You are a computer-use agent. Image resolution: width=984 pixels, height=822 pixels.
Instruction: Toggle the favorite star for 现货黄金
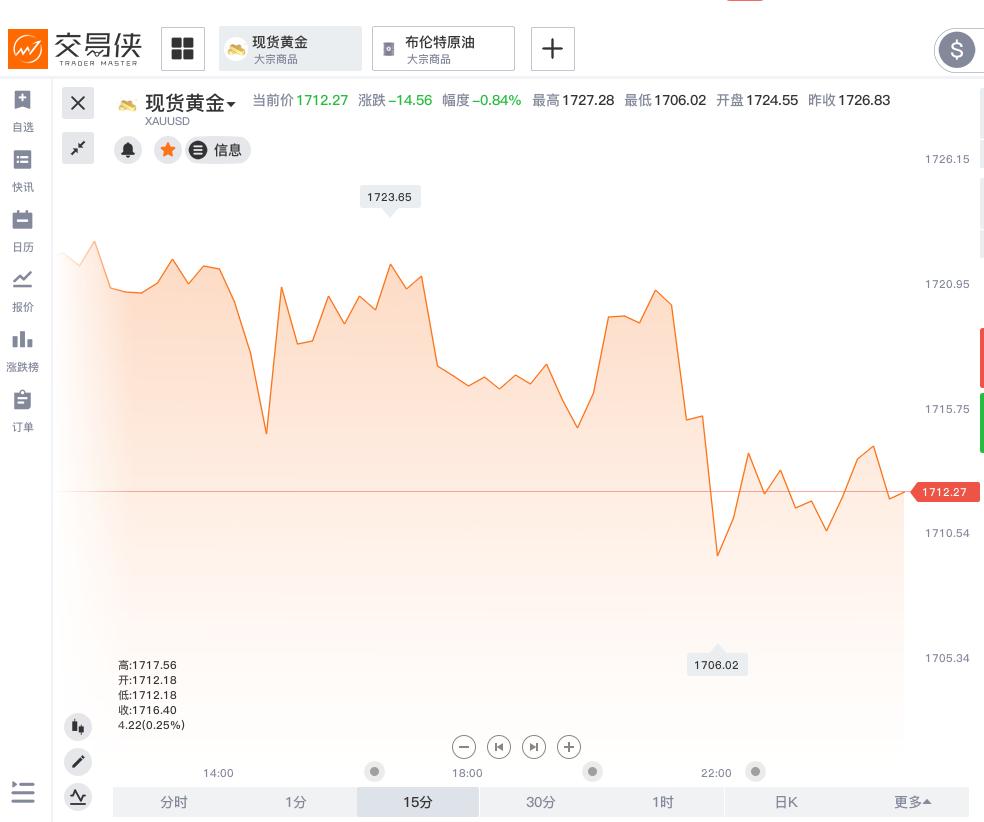click(x=168, y=150)
